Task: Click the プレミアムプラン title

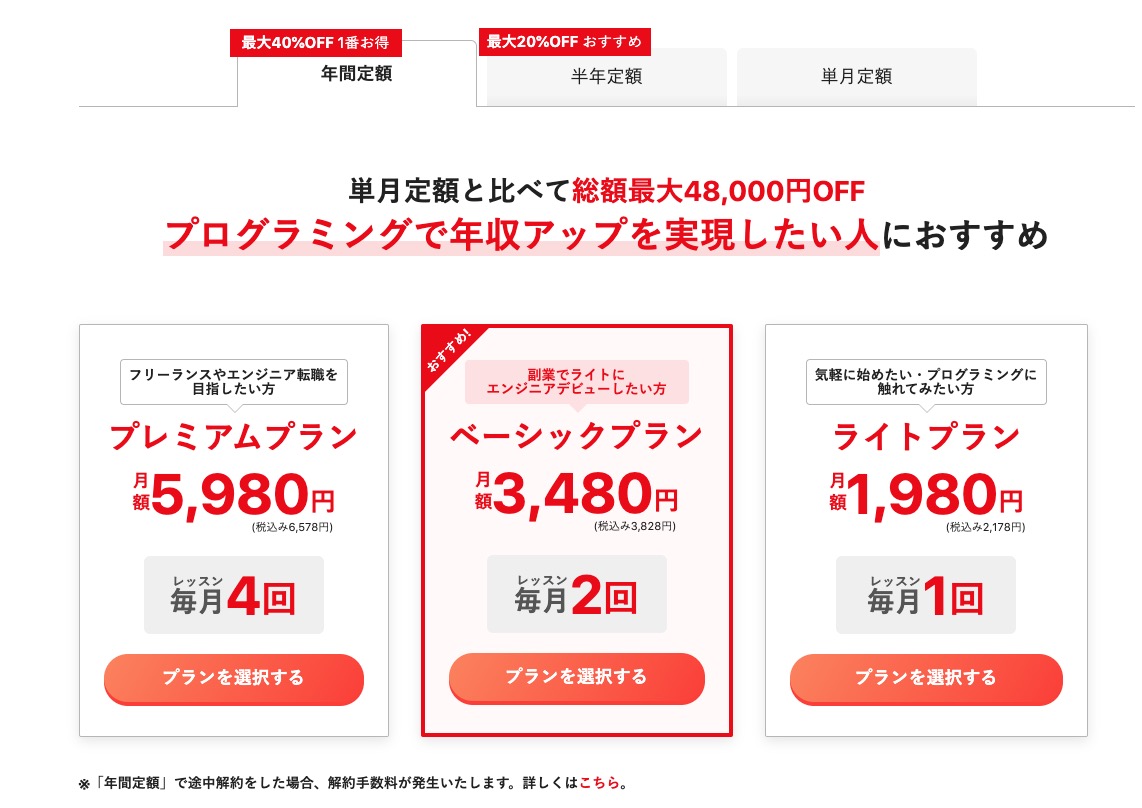Action: click(x=234, y=436)
